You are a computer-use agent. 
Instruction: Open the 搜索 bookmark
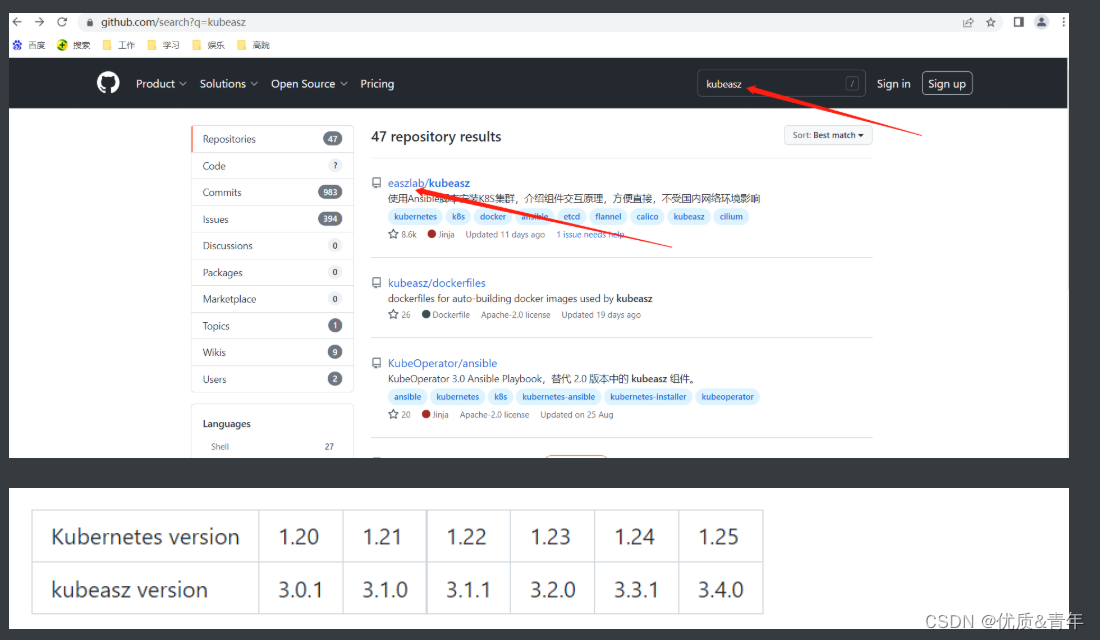pos(74,45)
